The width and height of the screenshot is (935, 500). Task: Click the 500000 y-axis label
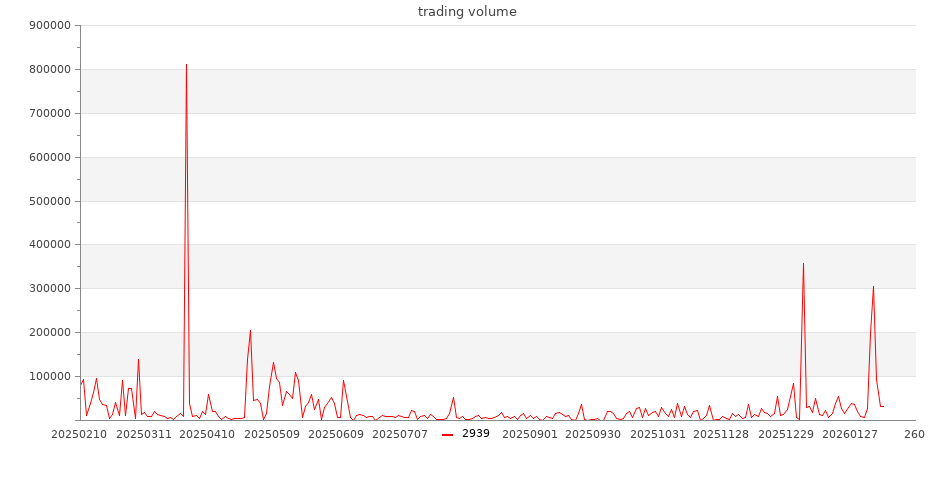click(x=50, y=201)
